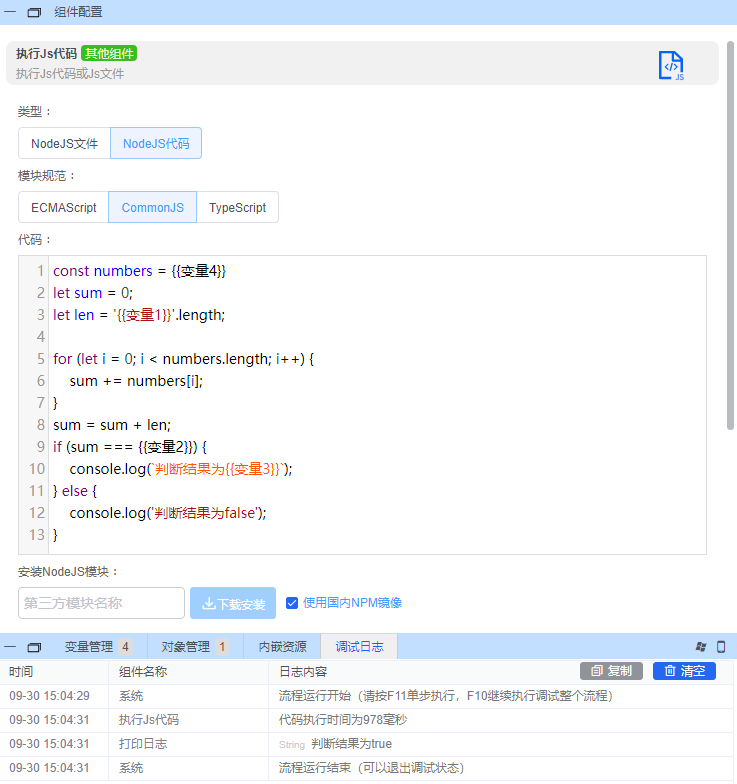This screenshot has width=737, height=784.
Task: Open the 变量管理 tab
Action: [x=97, y=647]
